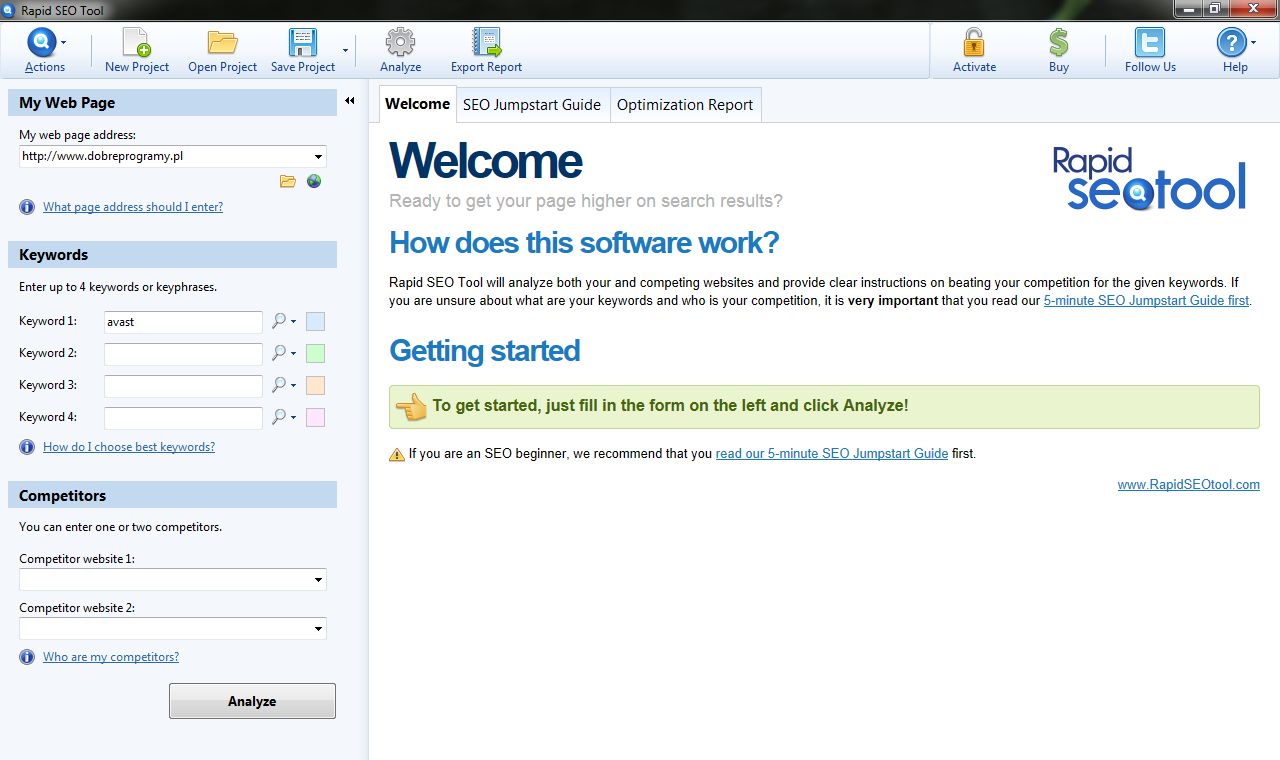The width and height of the screenshot is (1280, 760).
Task: Click Save Project disk icon
Action: (302, 43)
